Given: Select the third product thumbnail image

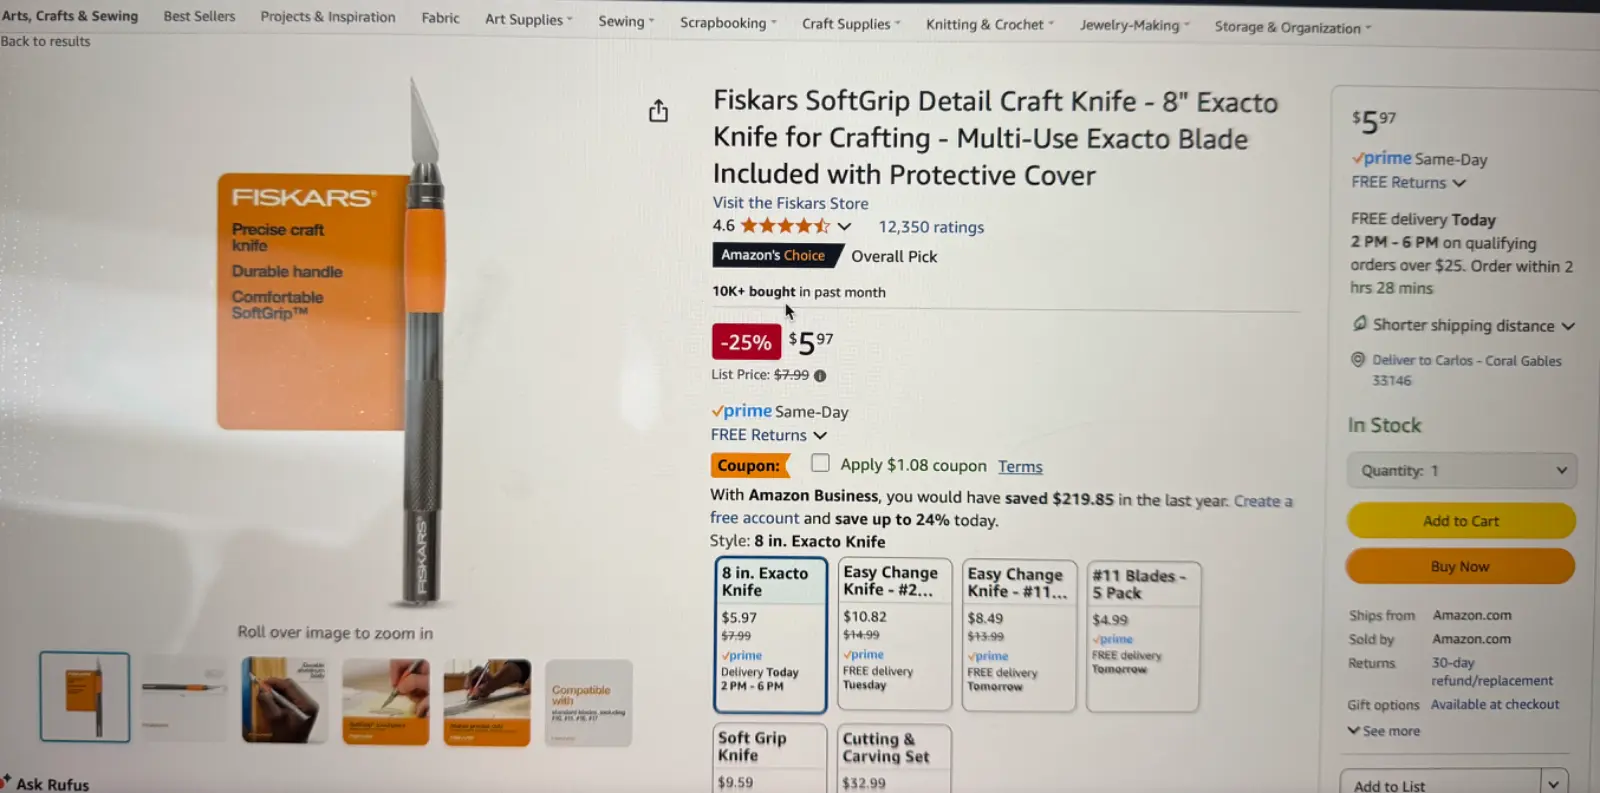Looking at the screenshot, I should [x=285, y=700].
